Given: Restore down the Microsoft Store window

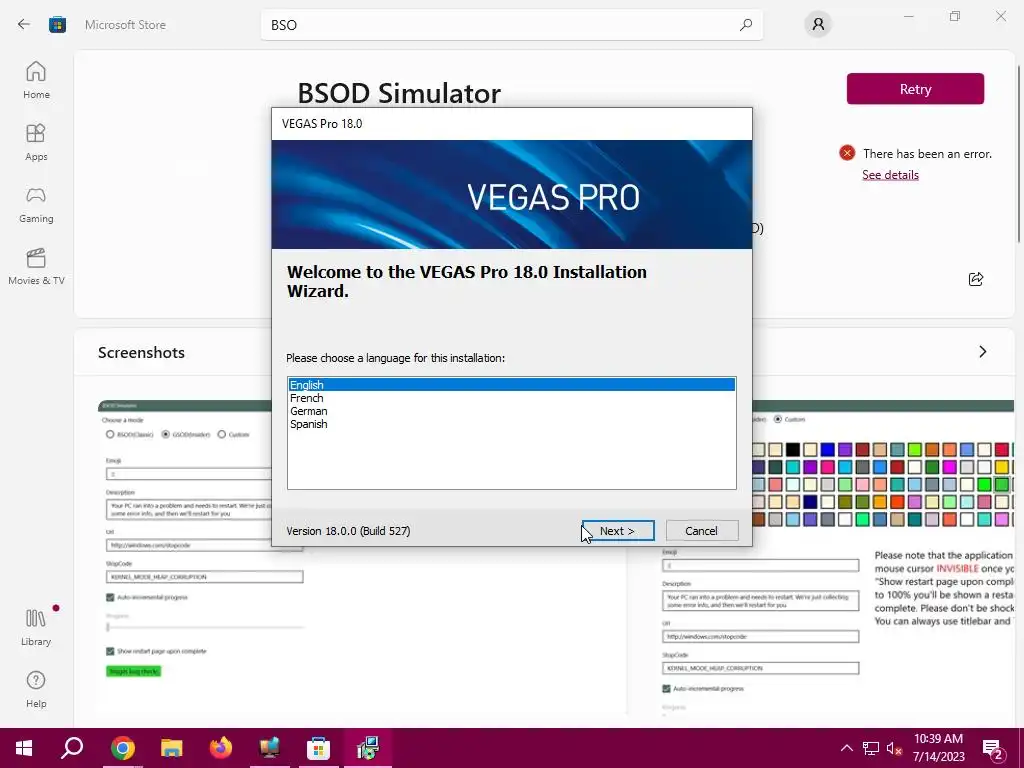Looking at the screenshot, I should [955, 16].
